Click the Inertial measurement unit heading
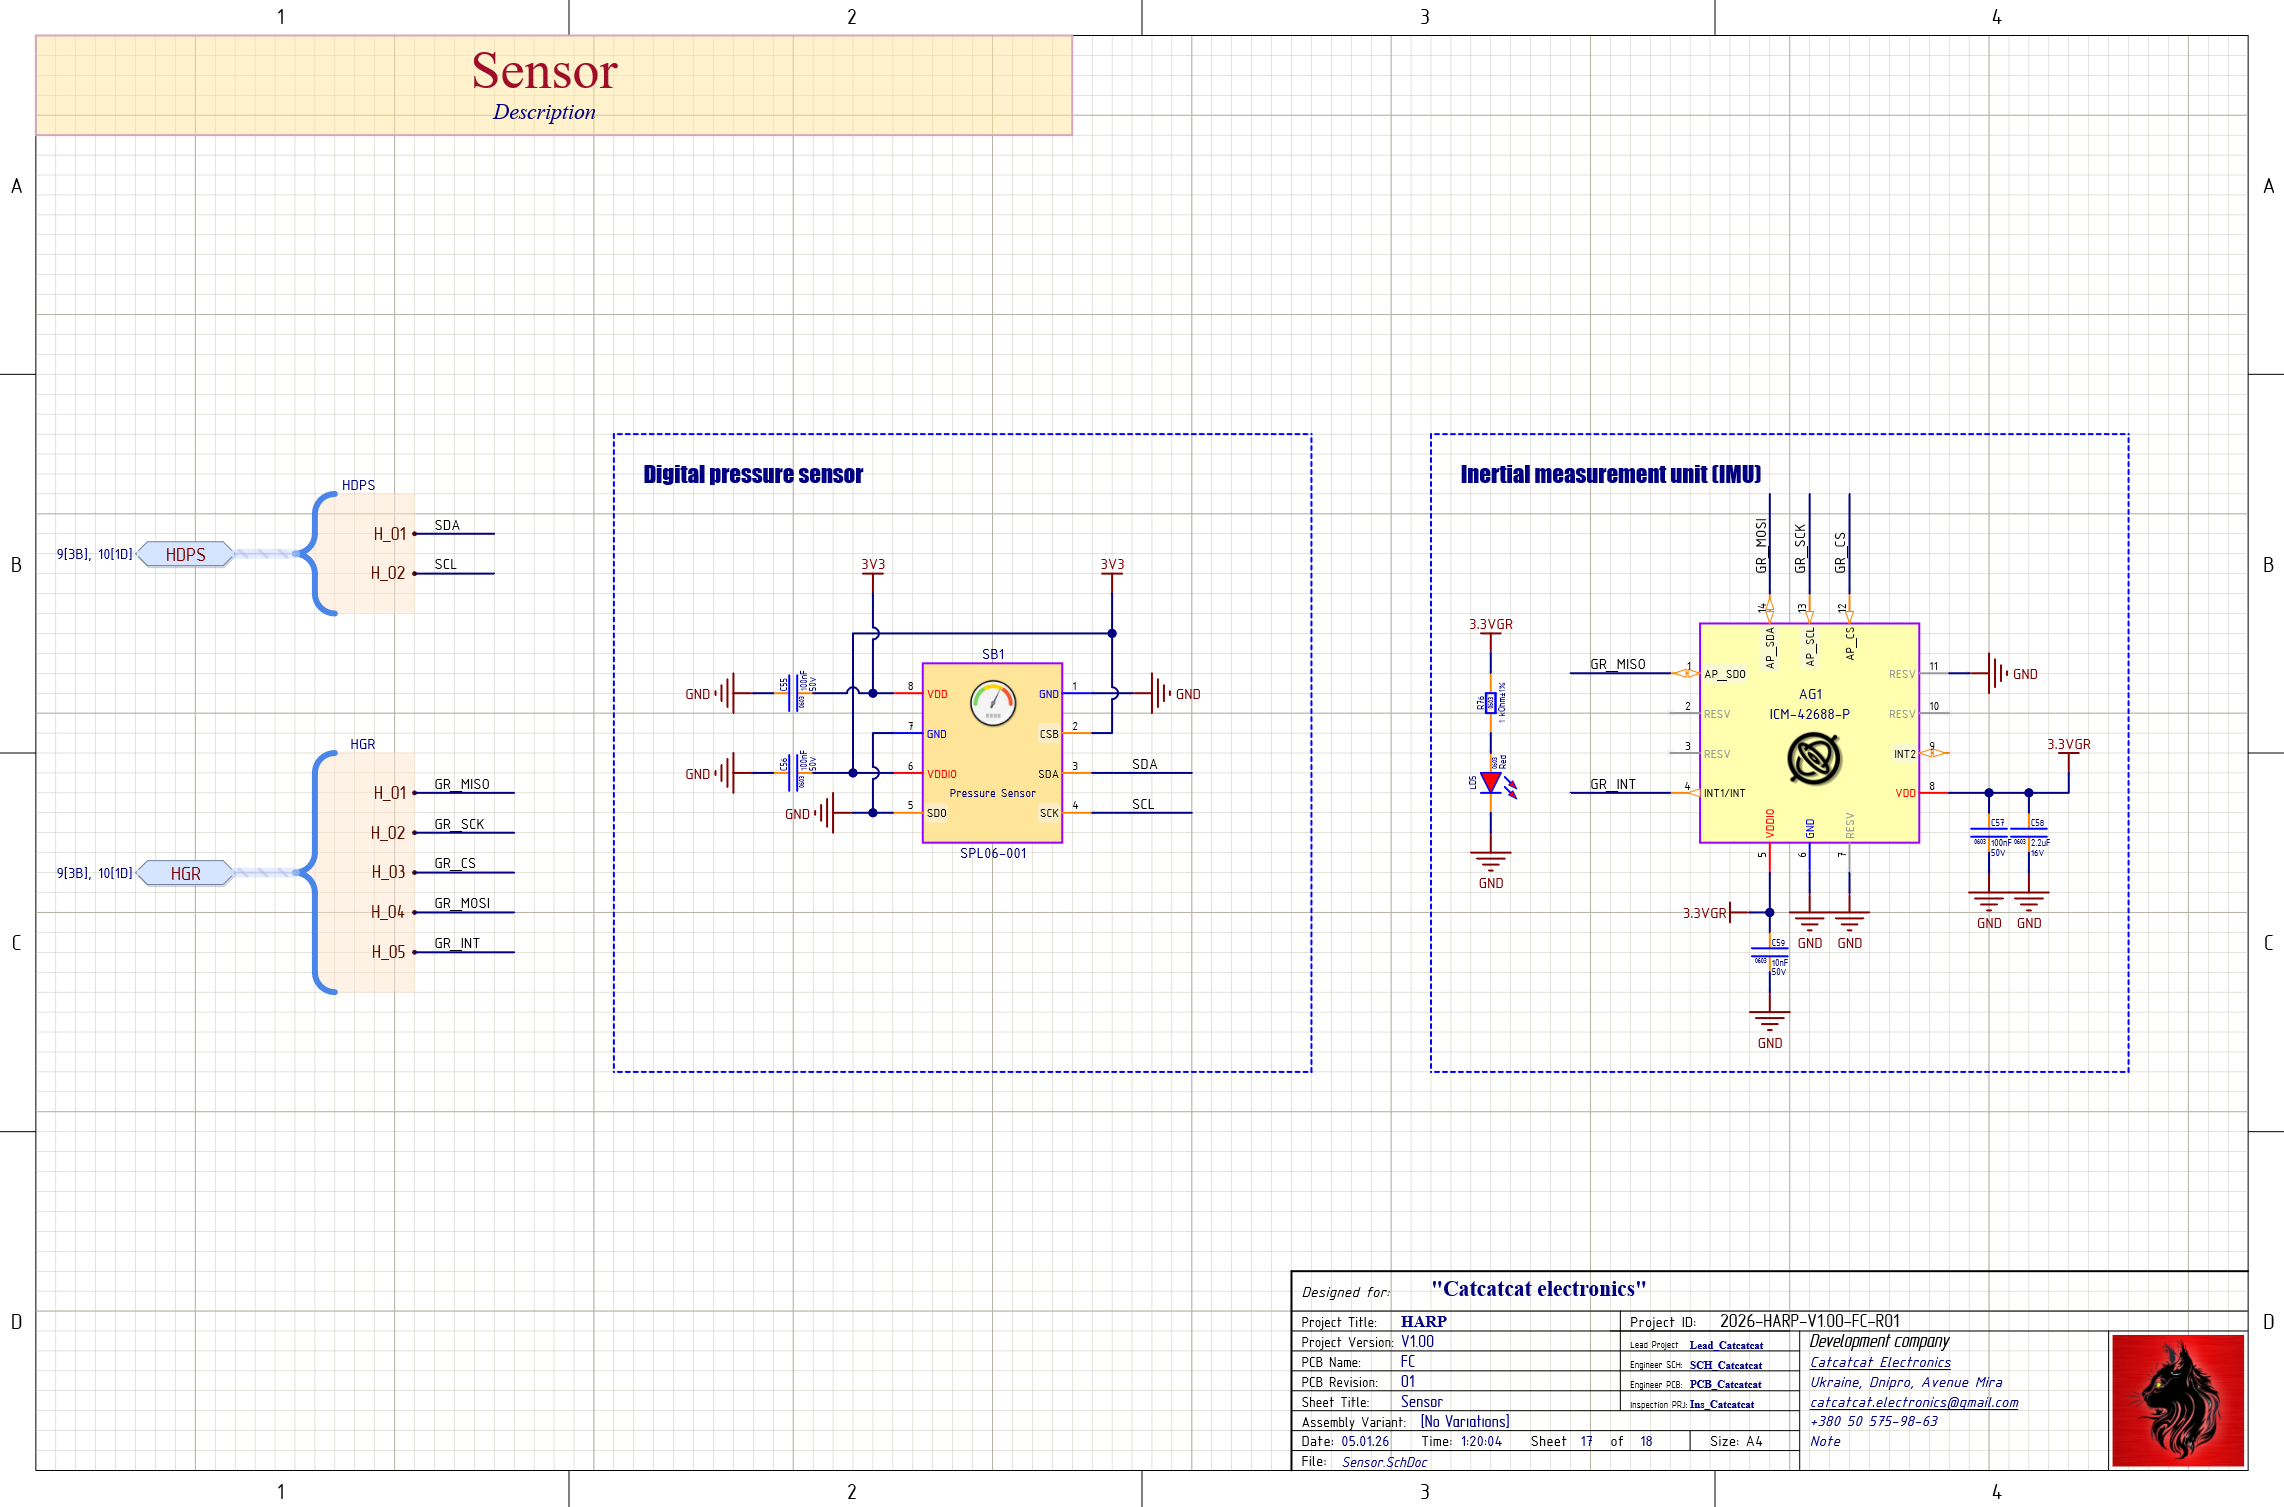This screenshot has height=1507, width=2284. click(x=1610, y=474)
